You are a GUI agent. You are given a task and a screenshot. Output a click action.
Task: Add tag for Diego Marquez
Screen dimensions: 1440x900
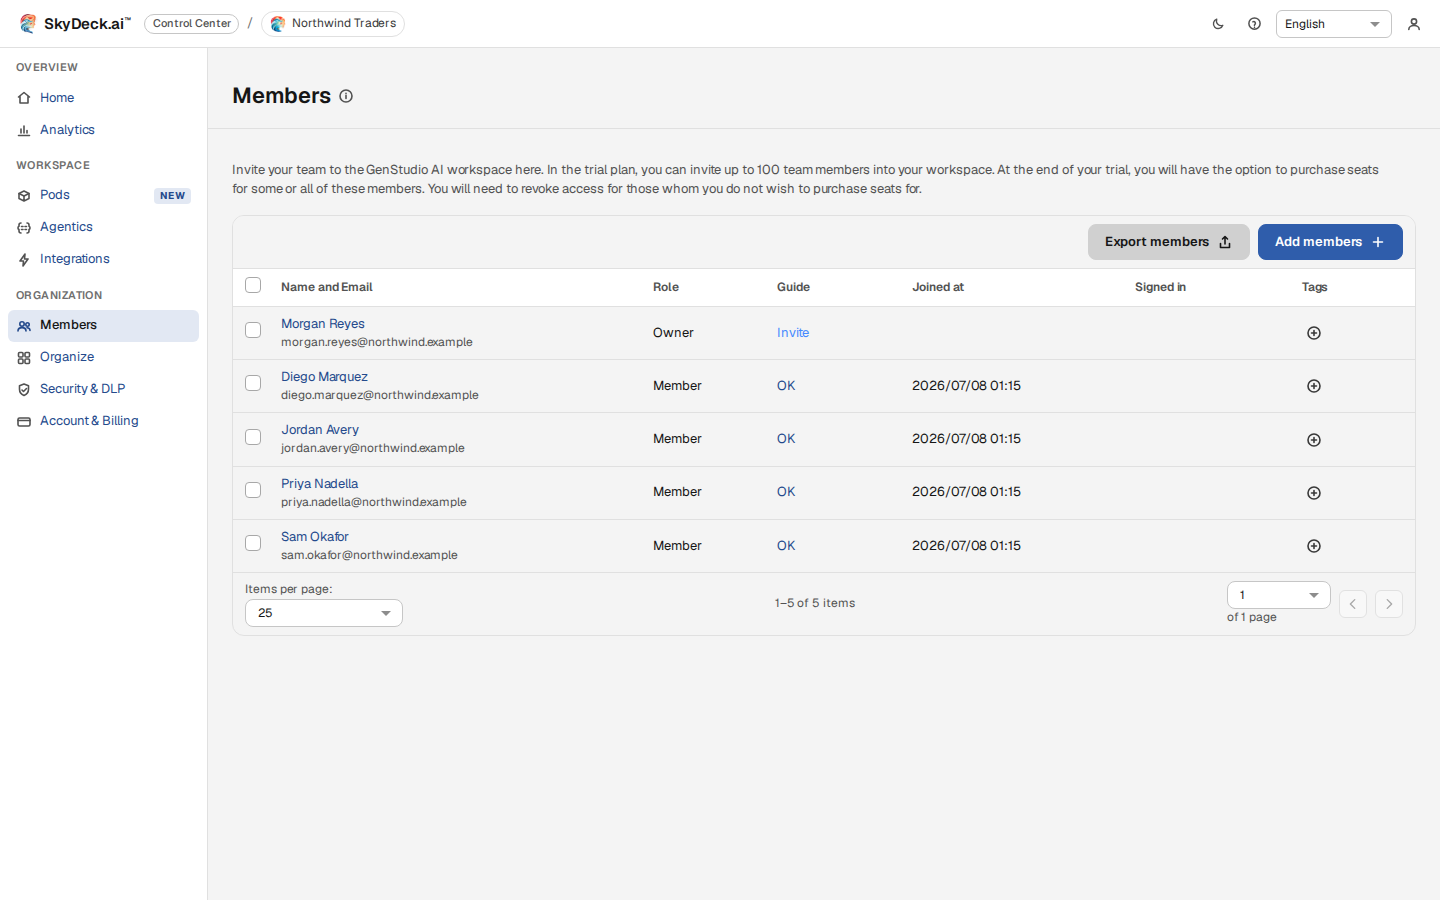pyautogui.click(x=1314, y=386)
